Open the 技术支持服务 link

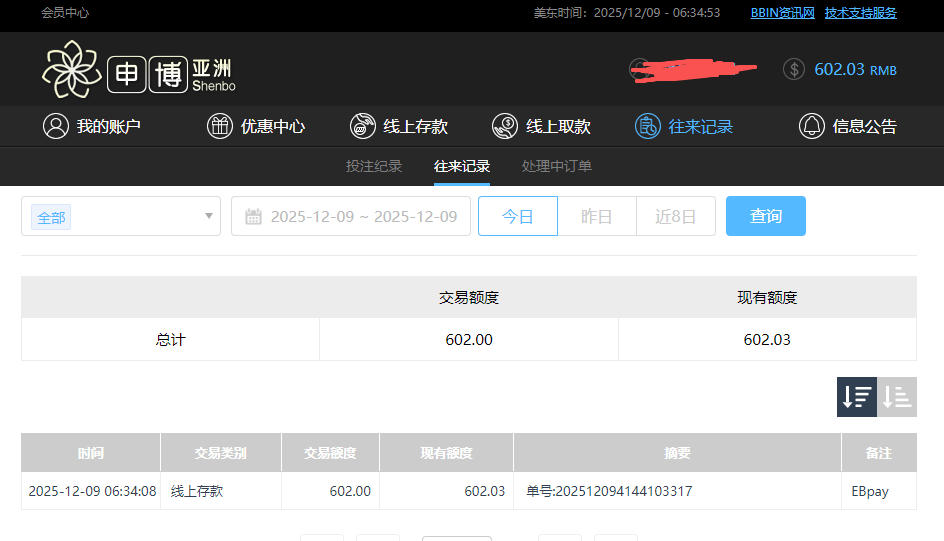861,13
